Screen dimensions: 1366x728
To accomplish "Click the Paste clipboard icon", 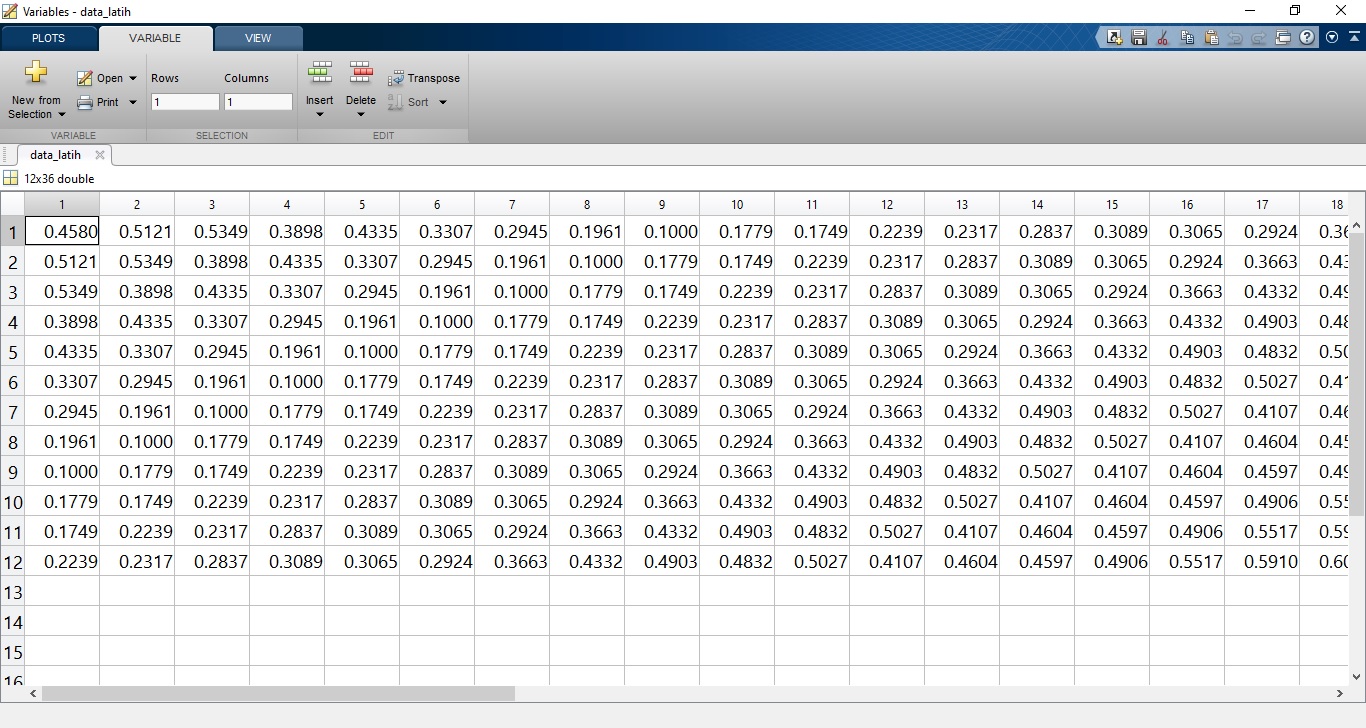I will pos(1211,38).
